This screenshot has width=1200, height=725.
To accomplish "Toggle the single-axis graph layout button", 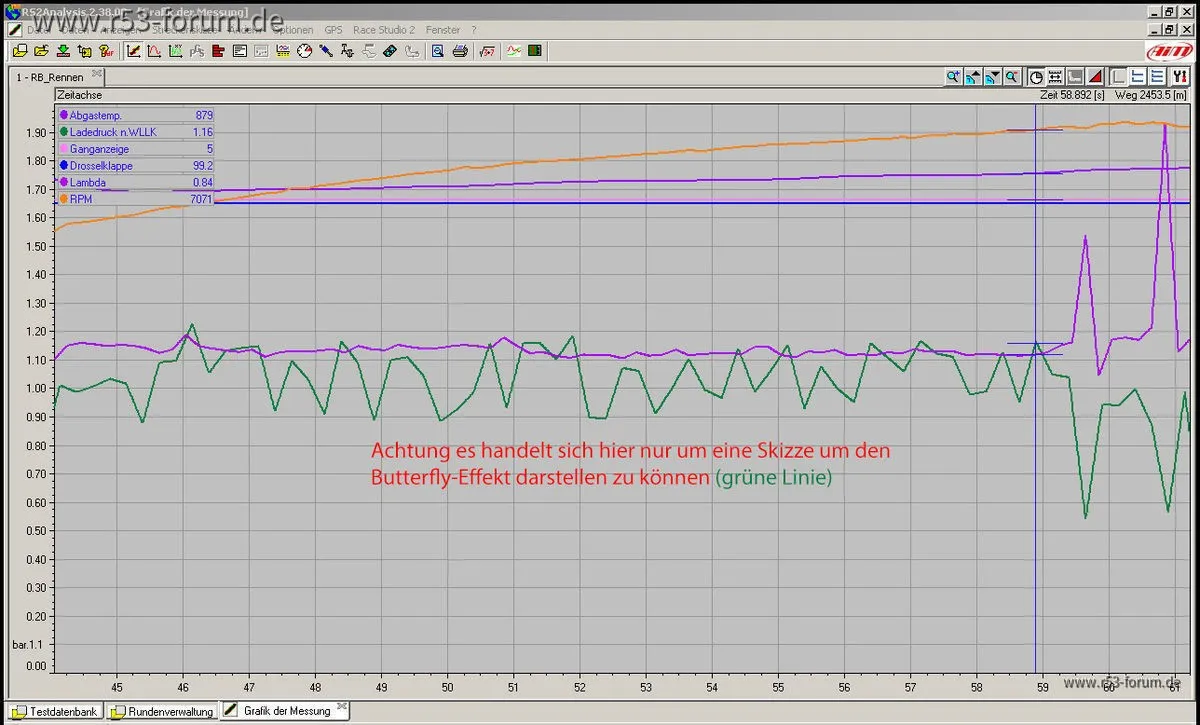I will [1118, 76].
